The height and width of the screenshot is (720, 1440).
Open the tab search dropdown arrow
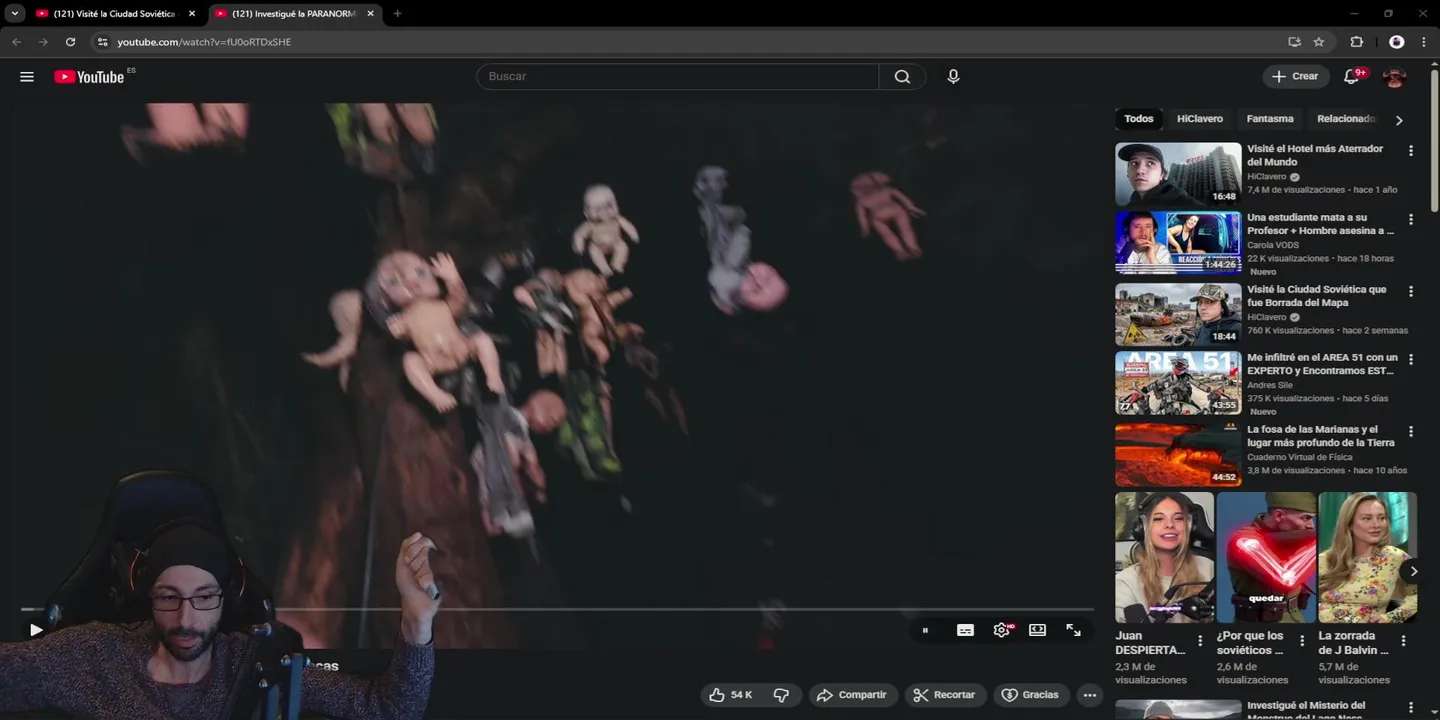pos(14,14)
